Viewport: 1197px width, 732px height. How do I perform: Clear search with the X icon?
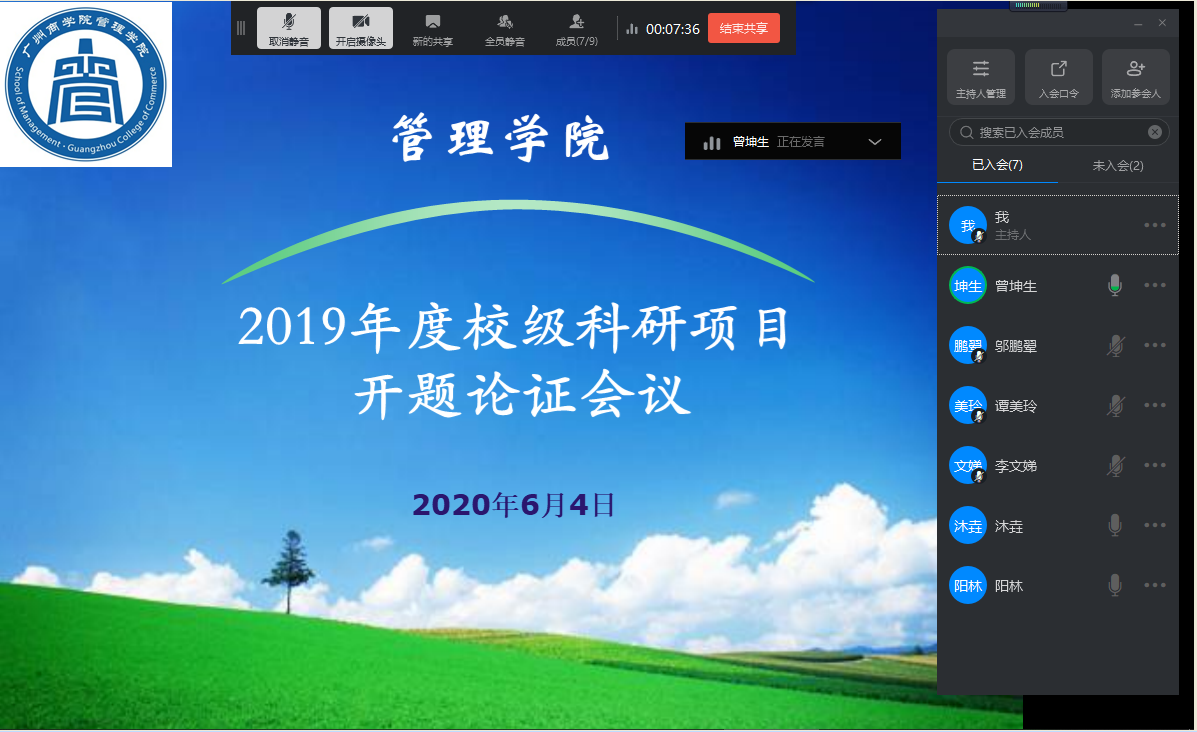point(1154,132)
